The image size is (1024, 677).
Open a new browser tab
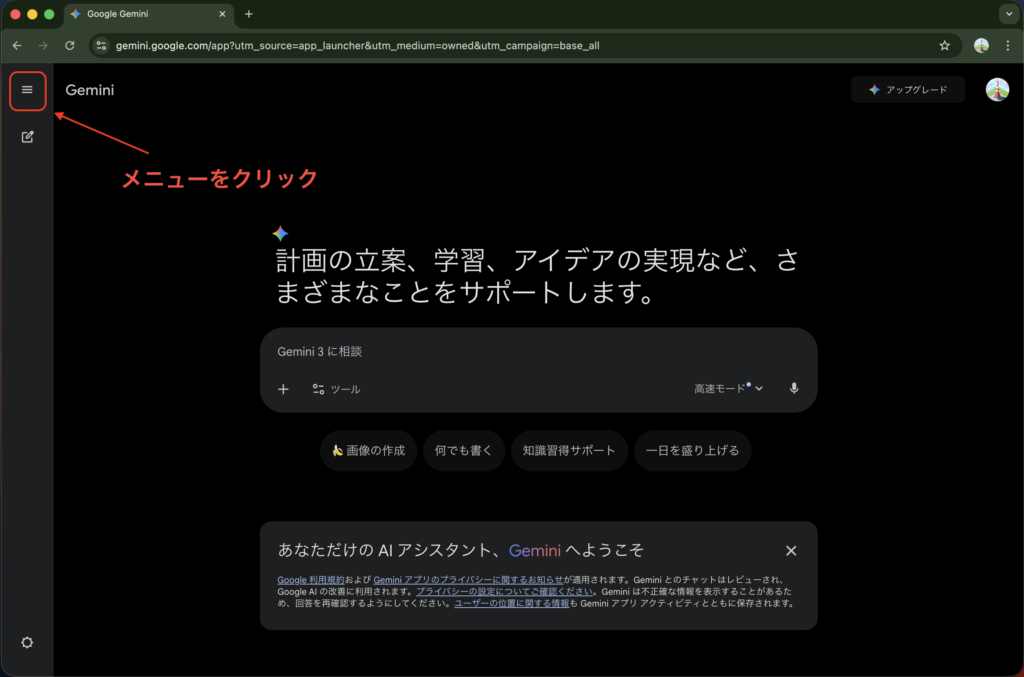click(x=249, y=14)
